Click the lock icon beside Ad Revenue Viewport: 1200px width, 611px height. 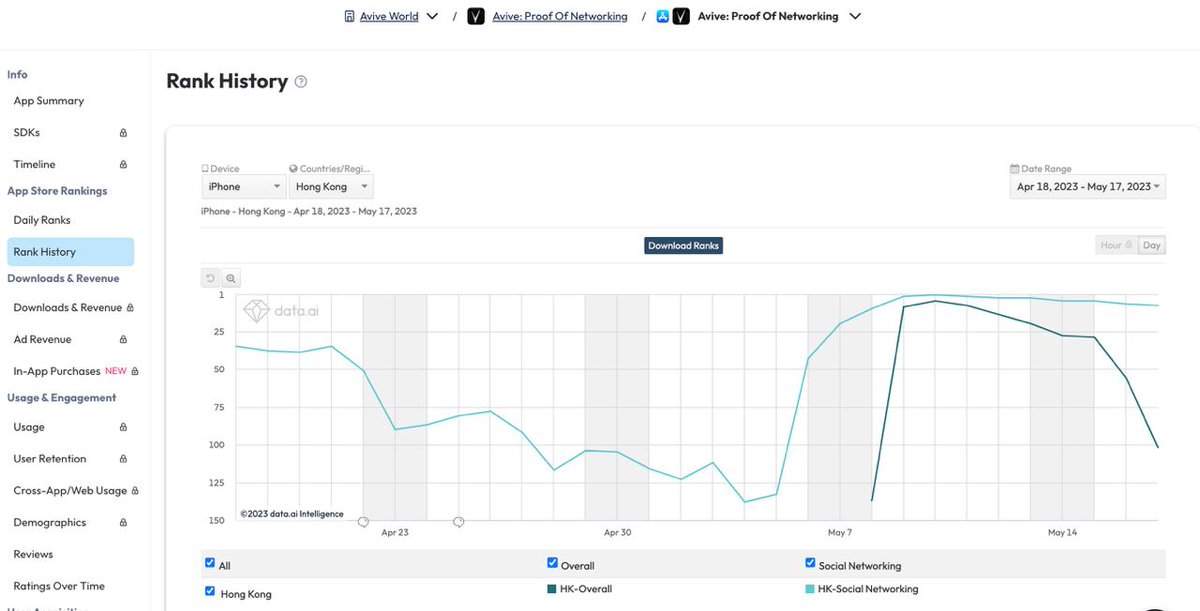[x=123, y=340]
